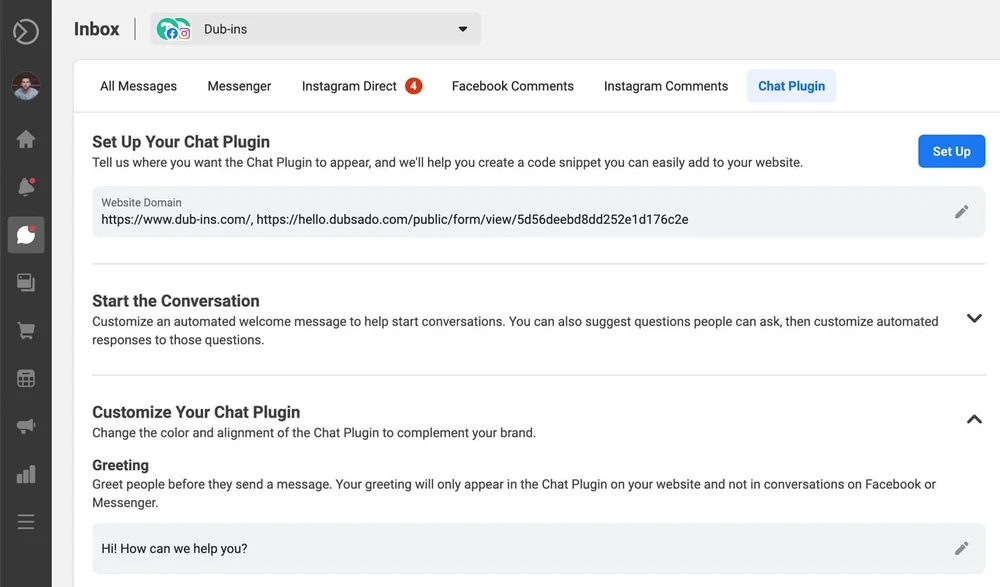
Task: Open the notifications bell icon
Action: pos(26,186)
